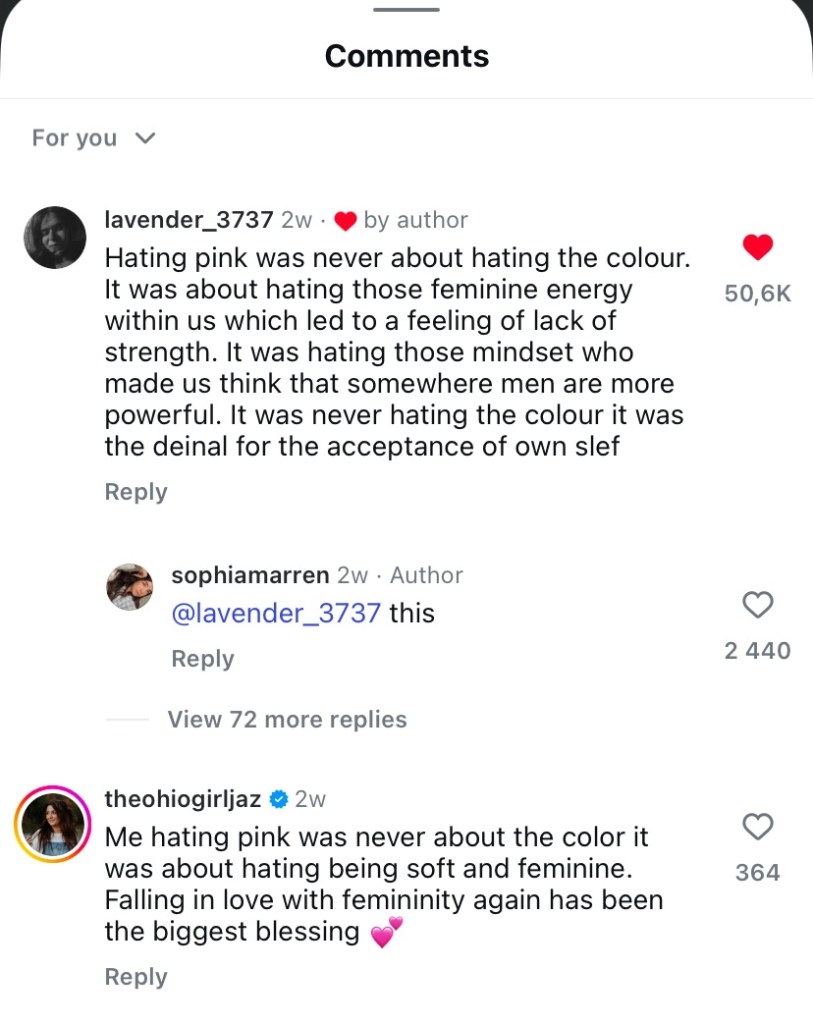Like theohiogirljaz's comment with the heart

tap(759, 826)
